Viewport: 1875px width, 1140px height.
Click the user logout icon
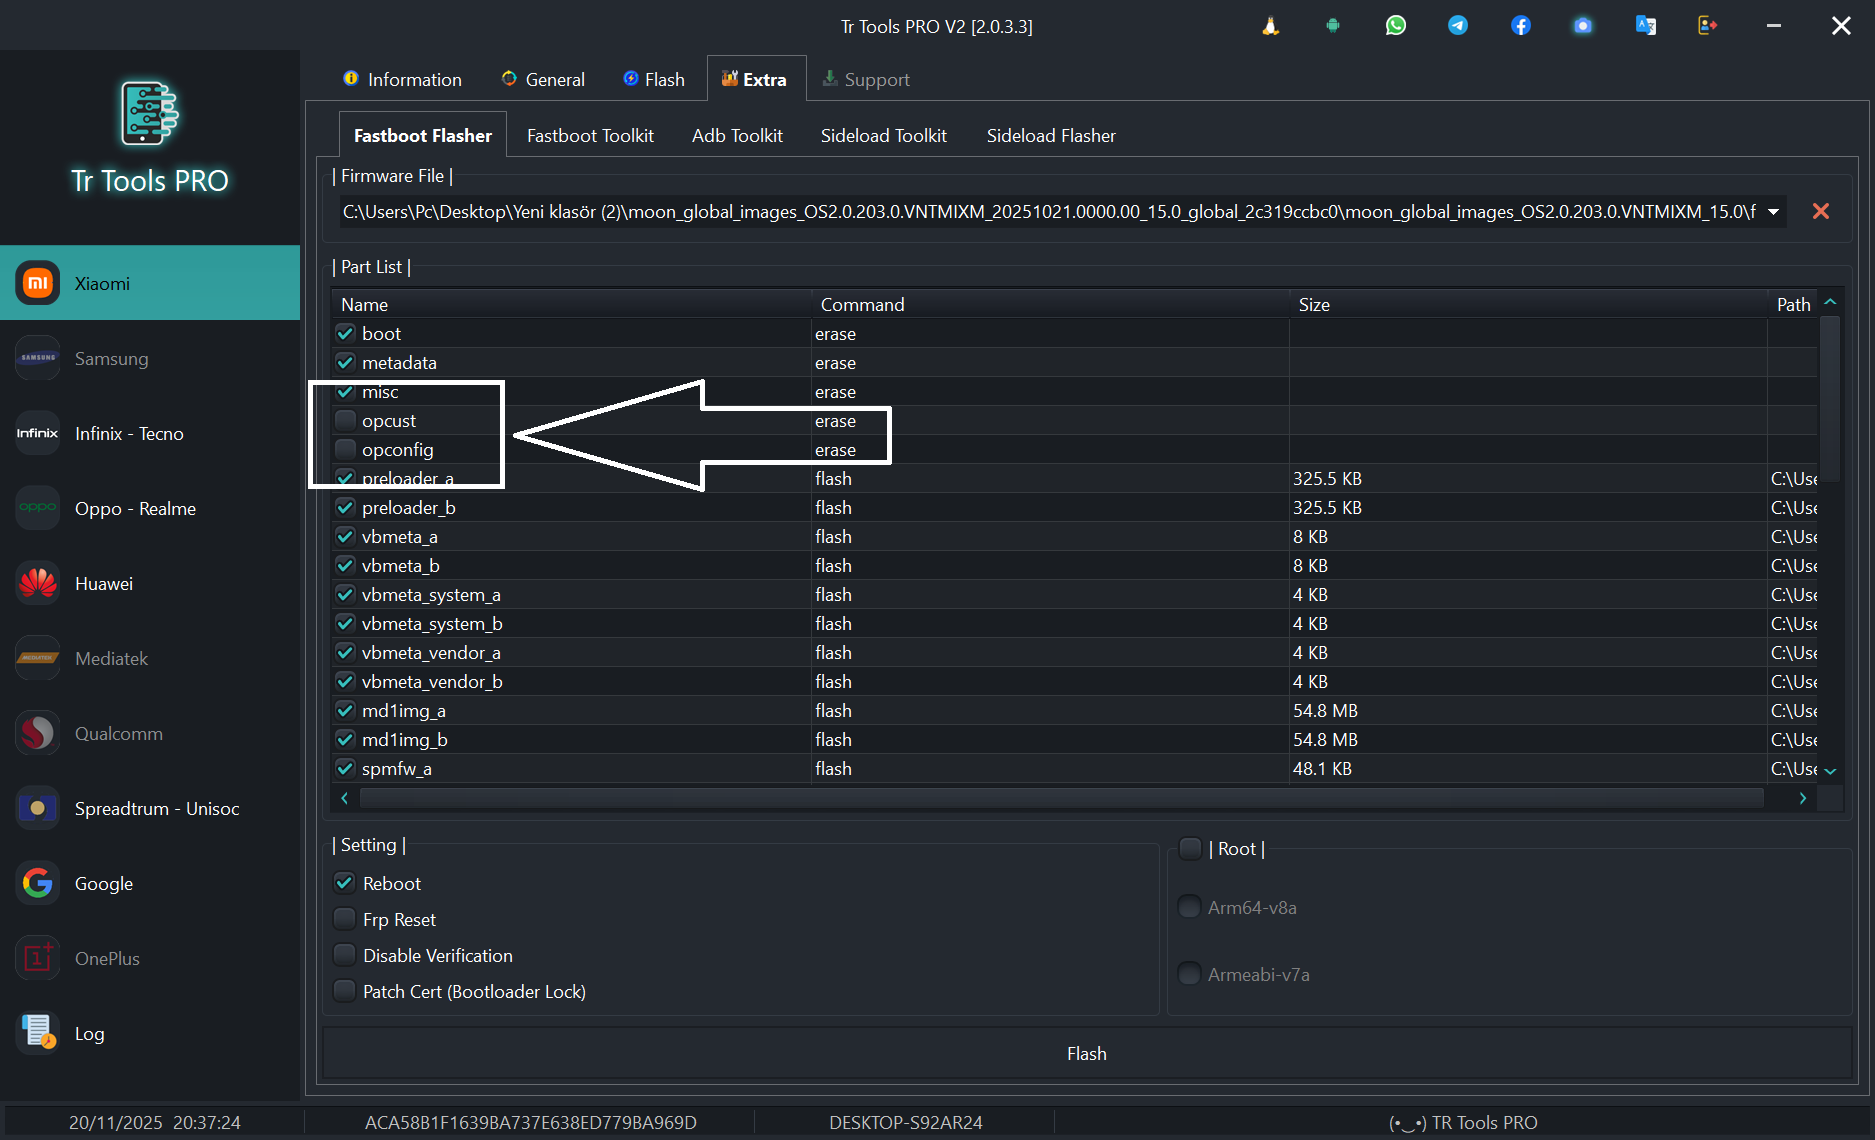pyautogui.click(x=1708, y=26)
